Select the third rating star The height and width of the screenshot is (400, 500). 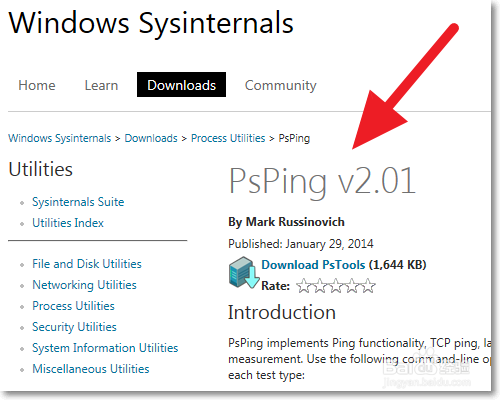tap(336, 286)
